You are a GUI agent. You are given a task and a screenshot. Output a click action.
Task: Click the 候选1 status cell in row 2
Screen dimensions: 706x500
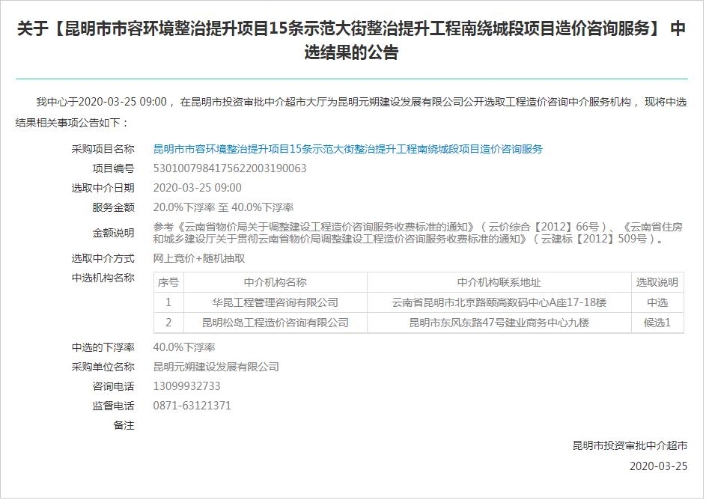(657, 322)
